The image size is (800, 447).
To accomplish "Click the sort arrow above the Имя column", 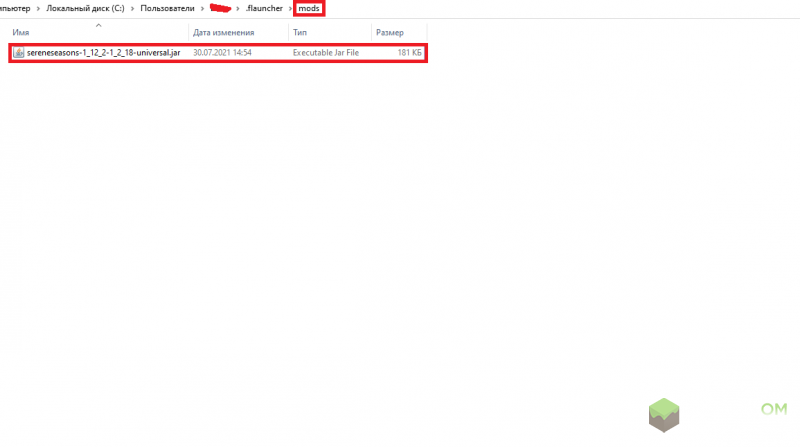I will click(97, 23).
